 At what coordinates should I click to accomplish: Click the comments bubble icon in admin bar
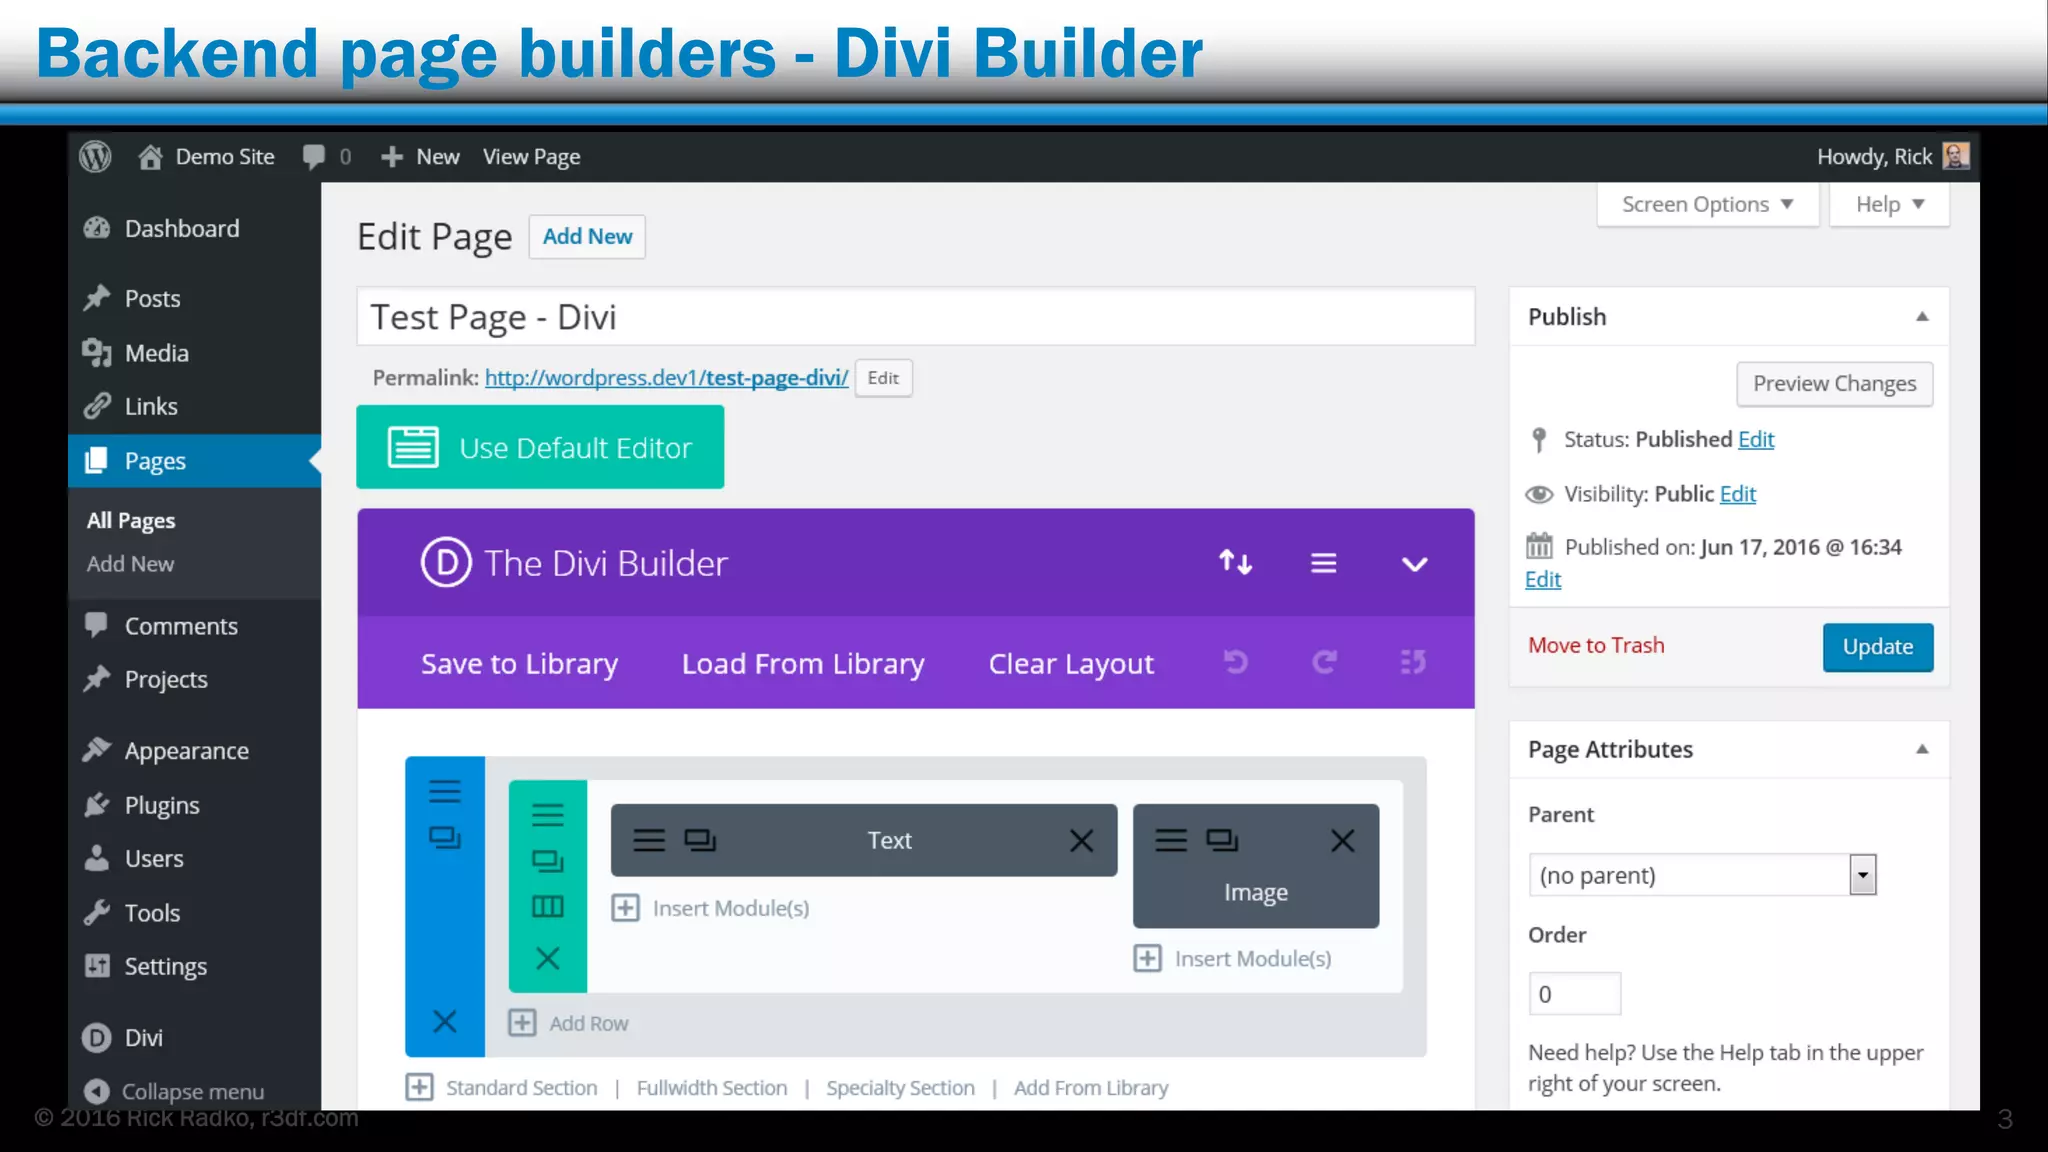coord(314,157)
